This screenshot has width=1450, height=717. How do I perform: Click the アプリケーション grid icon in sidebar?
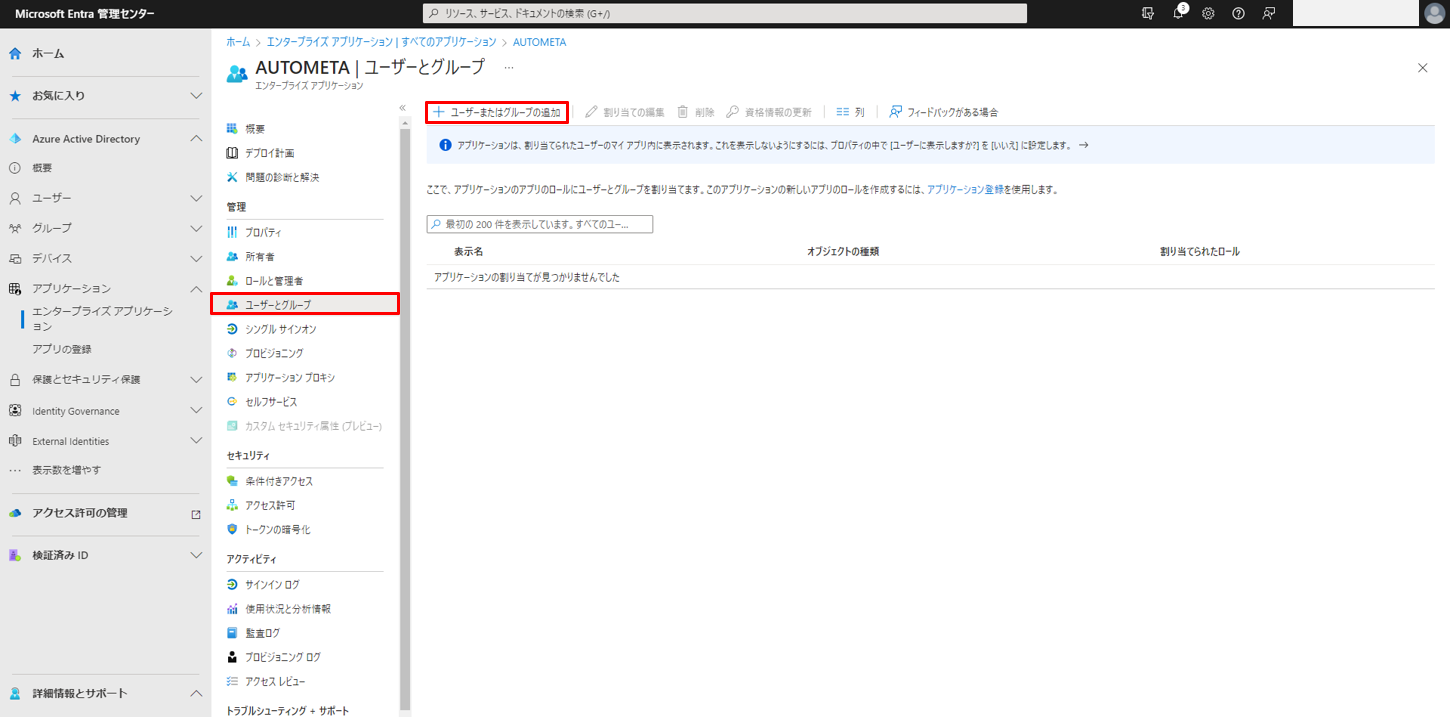tap(15, 288)
